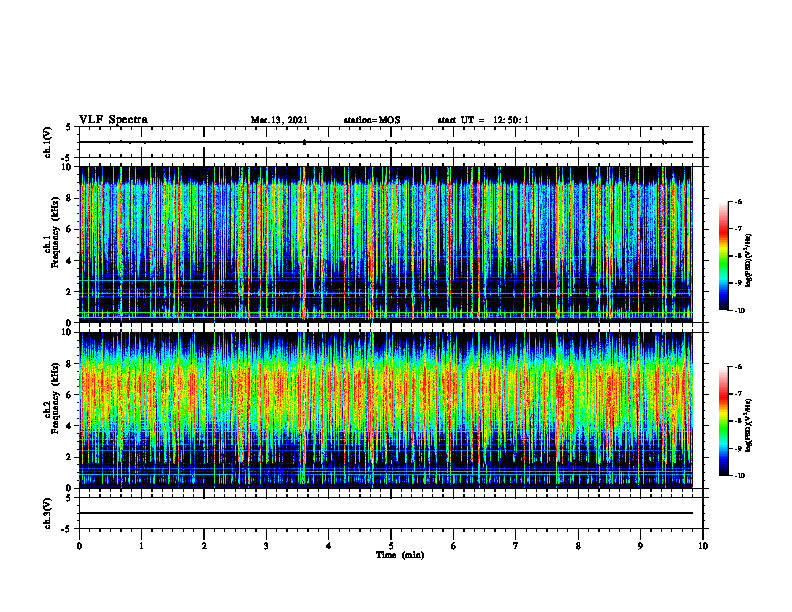Click the ch.2 color bar label "-6"

[x=738, y=367]
